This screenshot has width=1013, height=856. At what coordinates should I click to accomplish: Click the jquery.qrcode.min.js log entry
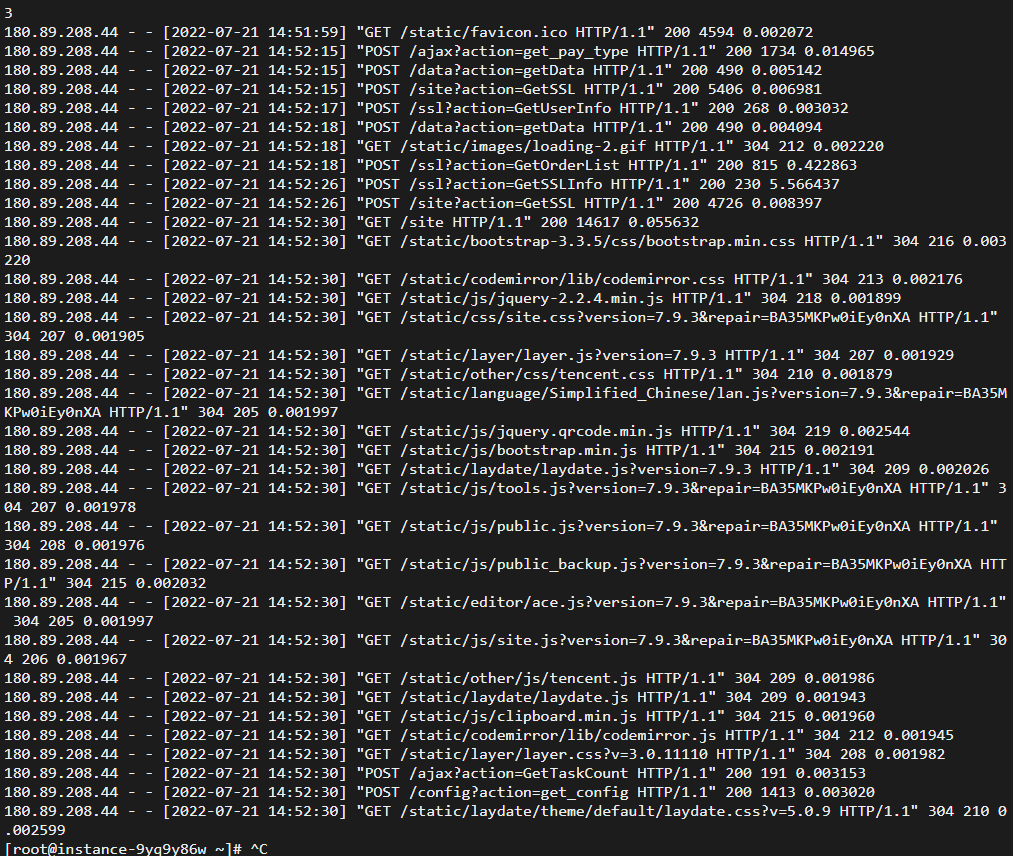[457, 431]
